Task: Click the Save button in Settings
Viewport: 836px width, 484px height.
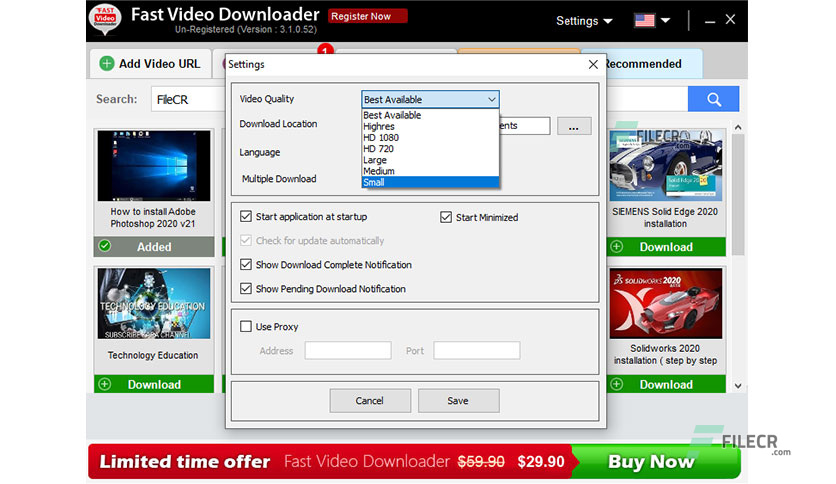Action: tap(459, 400)
